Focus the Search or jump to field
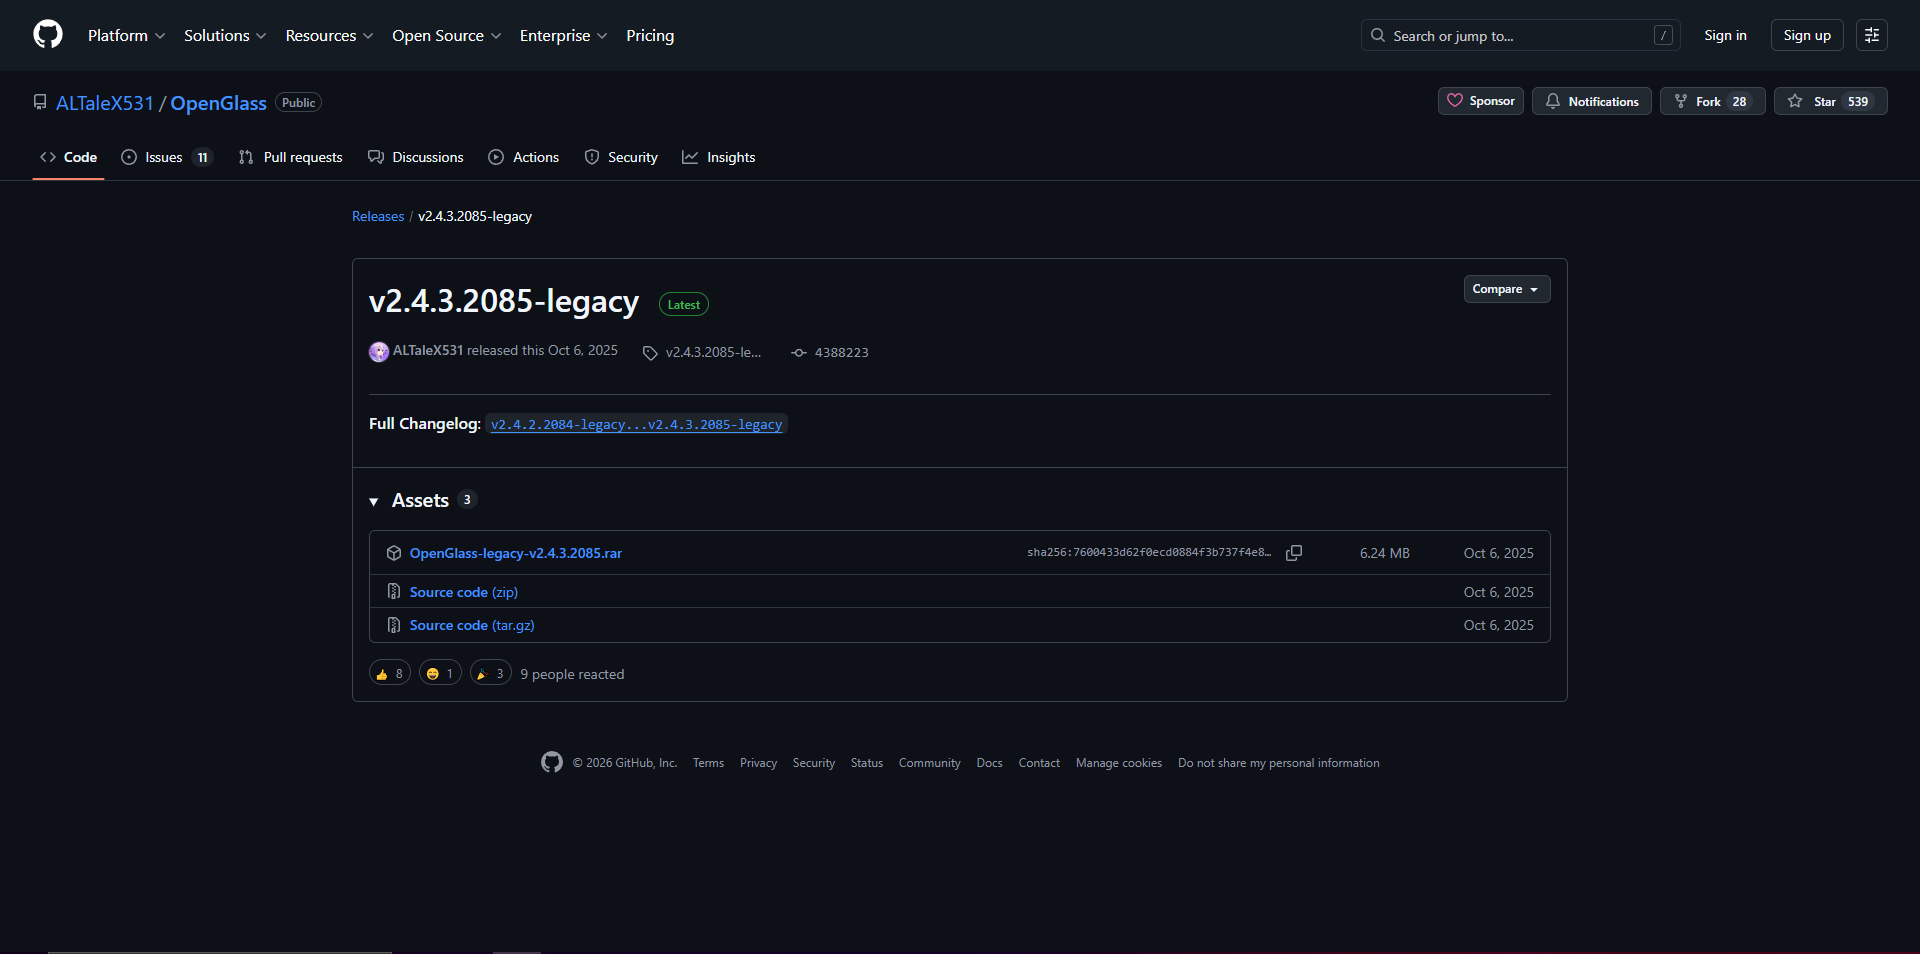Viewport: 1920px width, 954px height. (1520, 35)
